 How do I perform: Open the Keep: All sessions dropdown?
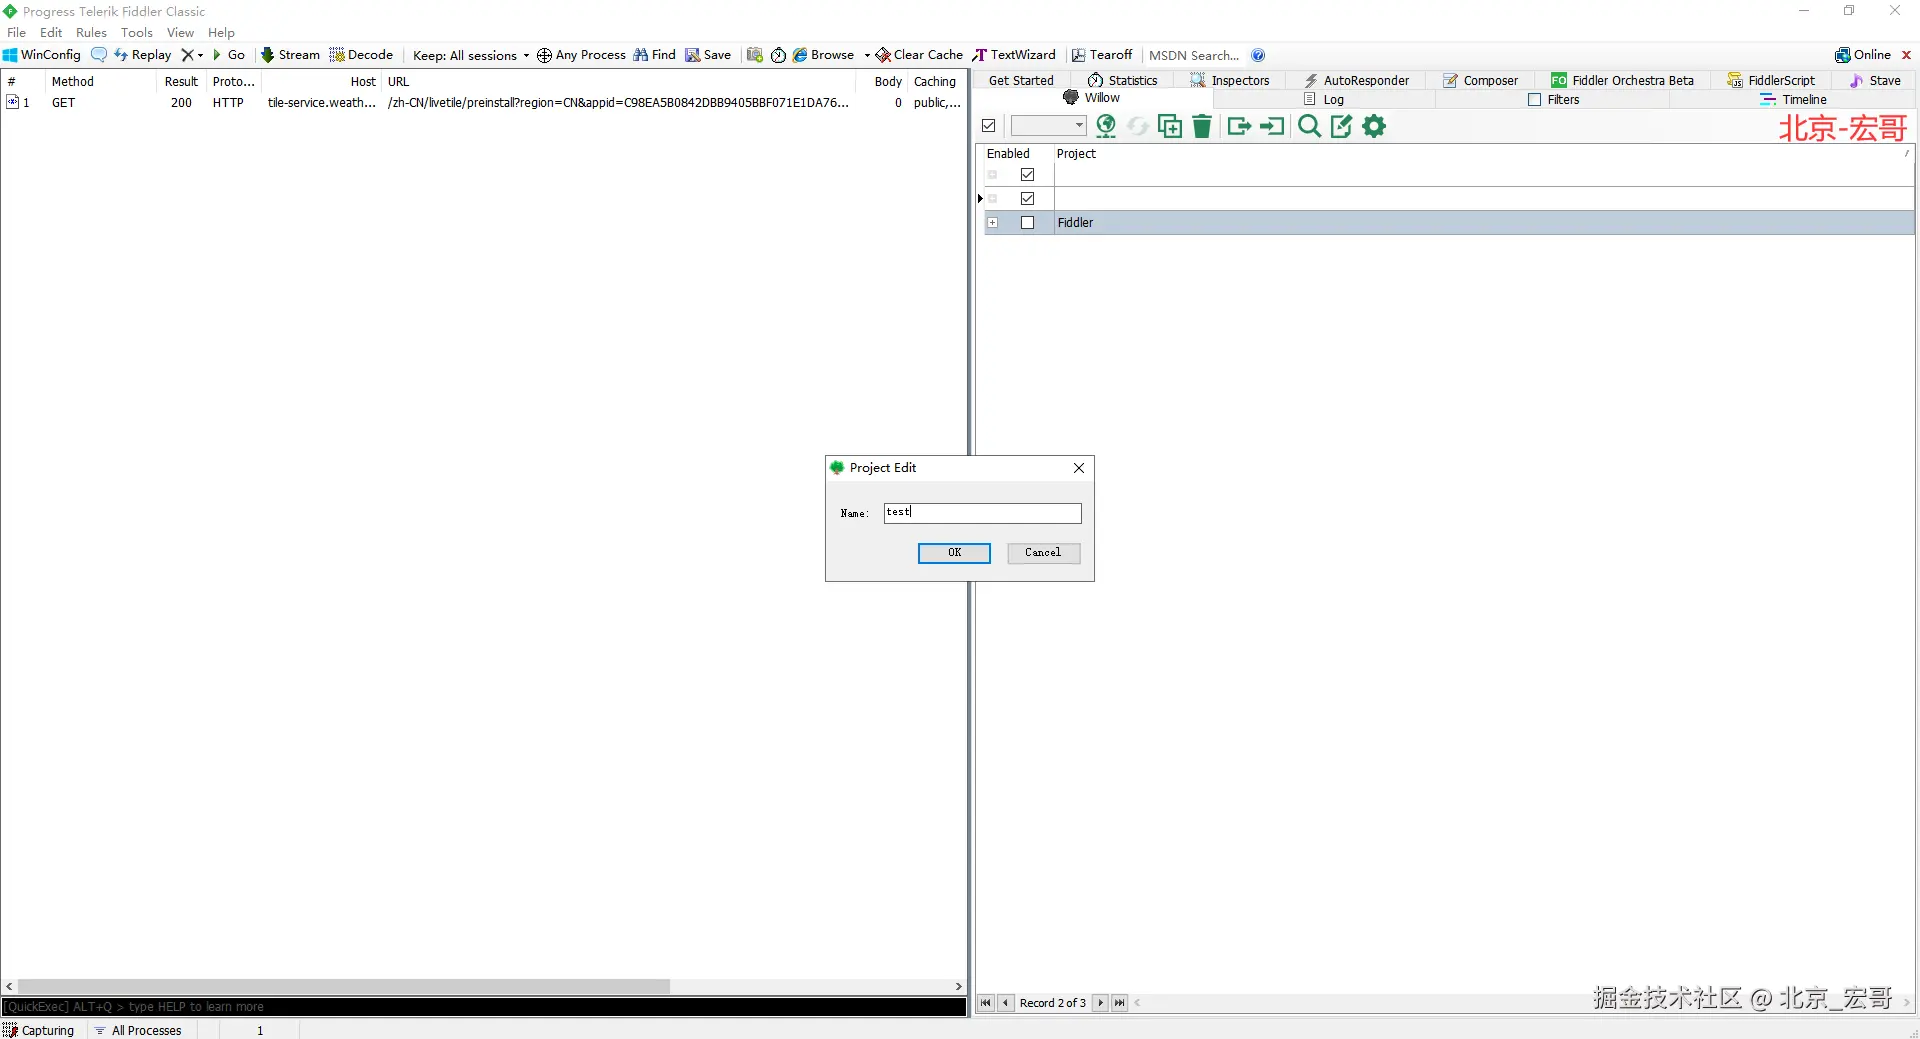pos(471,55)
